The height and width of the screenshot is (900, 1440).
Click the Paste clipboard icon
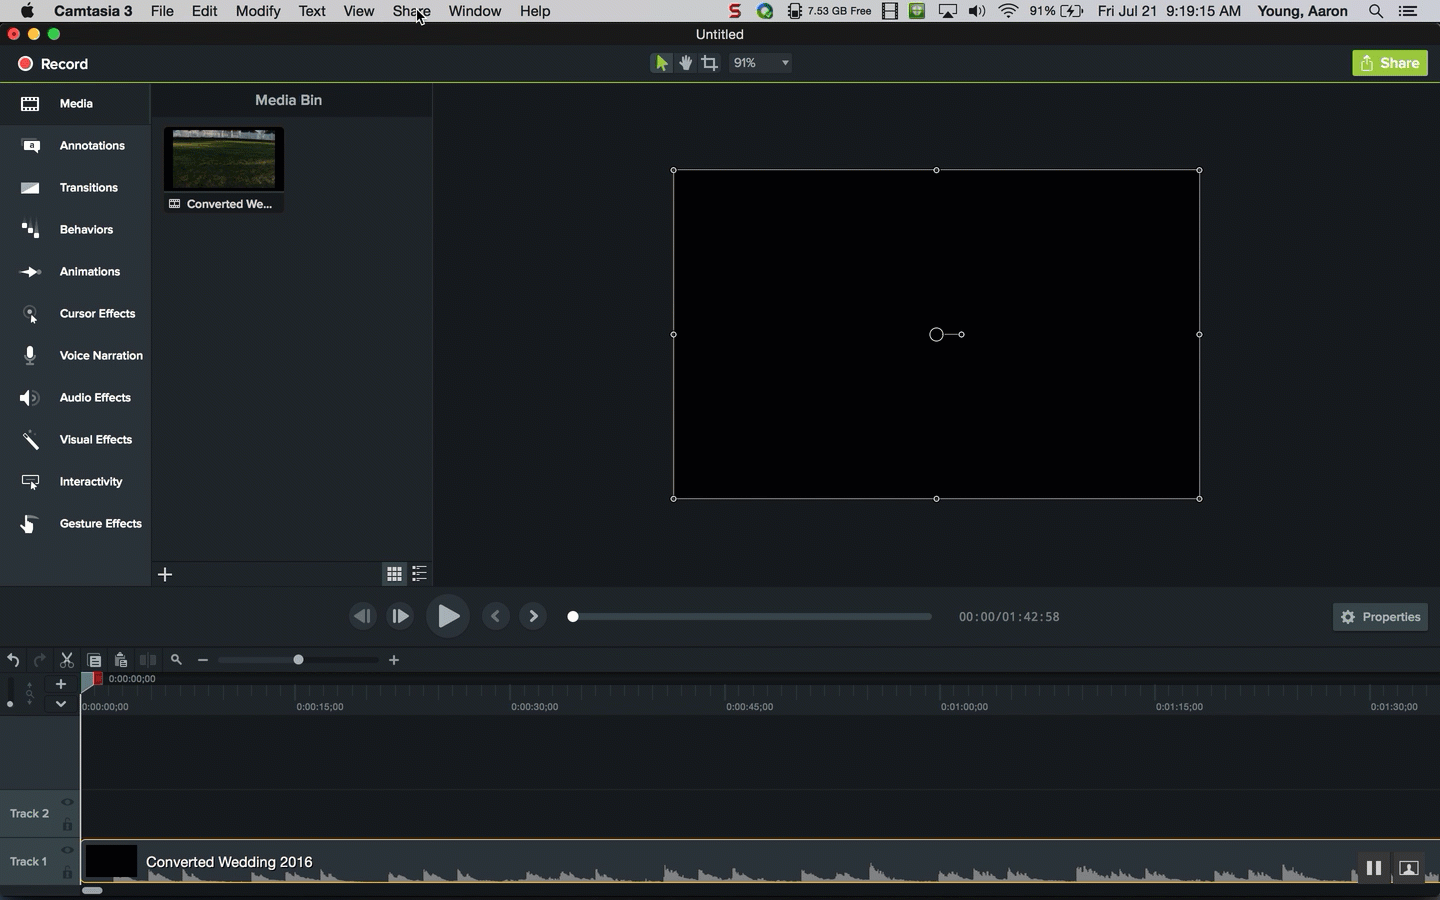tap(121, 660)
